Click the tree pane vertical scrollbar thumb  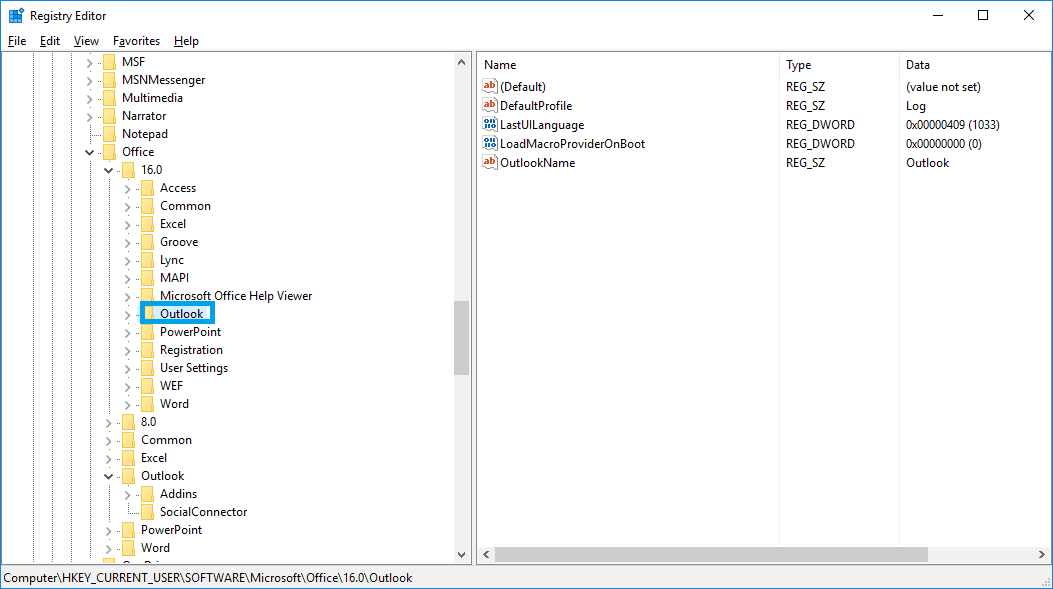click(461, 338)
